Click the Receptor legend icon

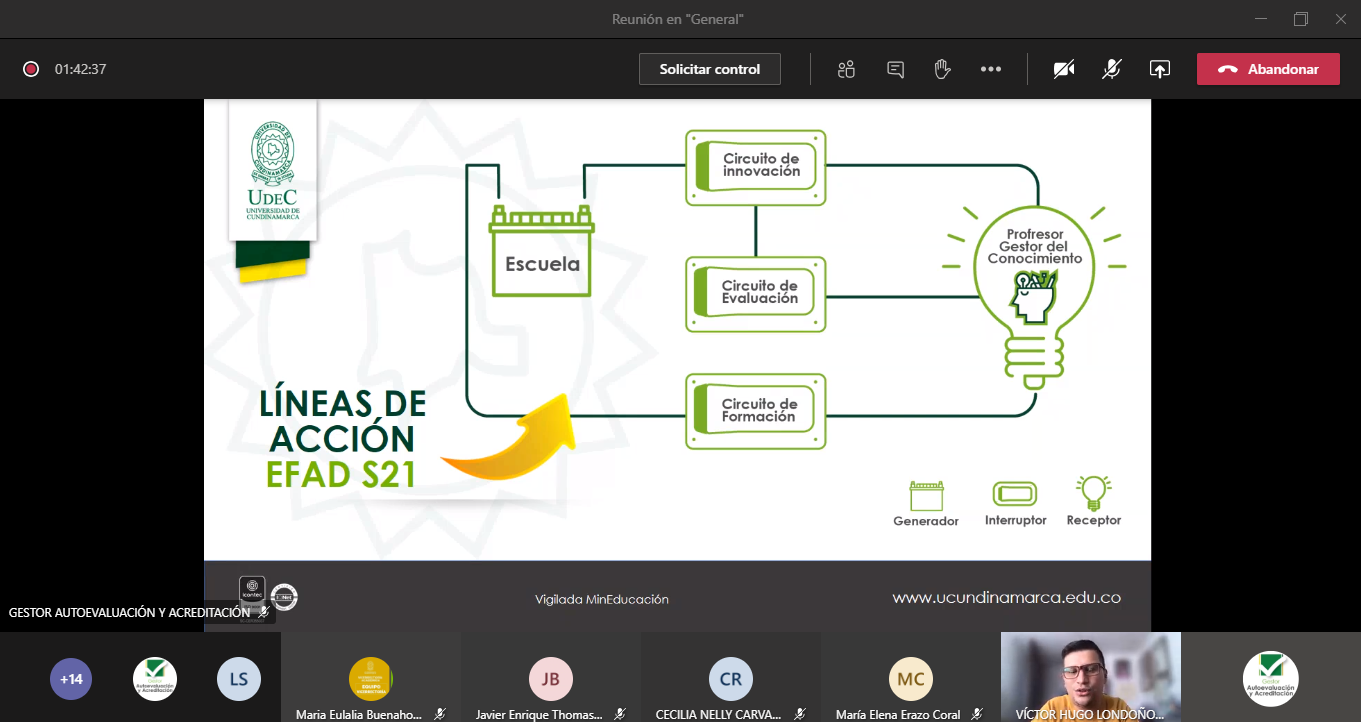click(1093, 492)
